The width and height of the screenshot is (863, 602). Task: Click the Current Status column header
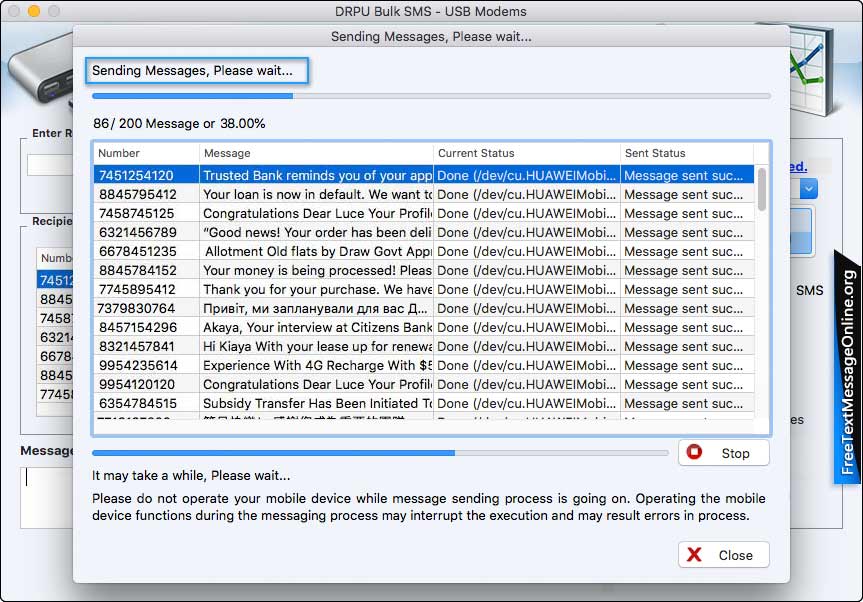pos(527,153)
